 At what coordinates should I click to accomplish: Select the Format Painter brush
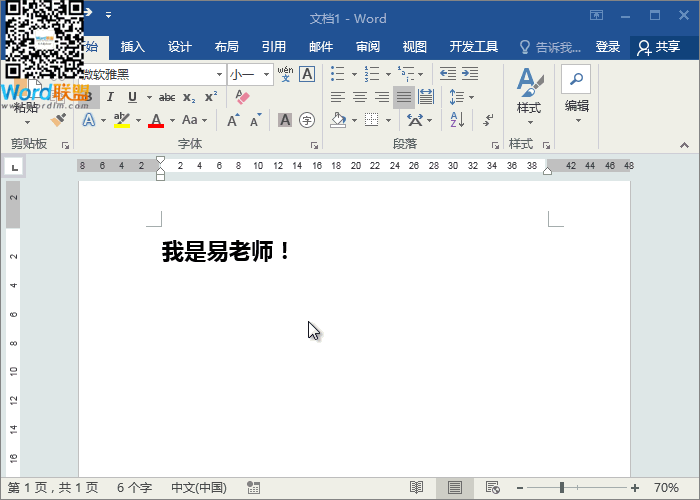pos(58,119)
